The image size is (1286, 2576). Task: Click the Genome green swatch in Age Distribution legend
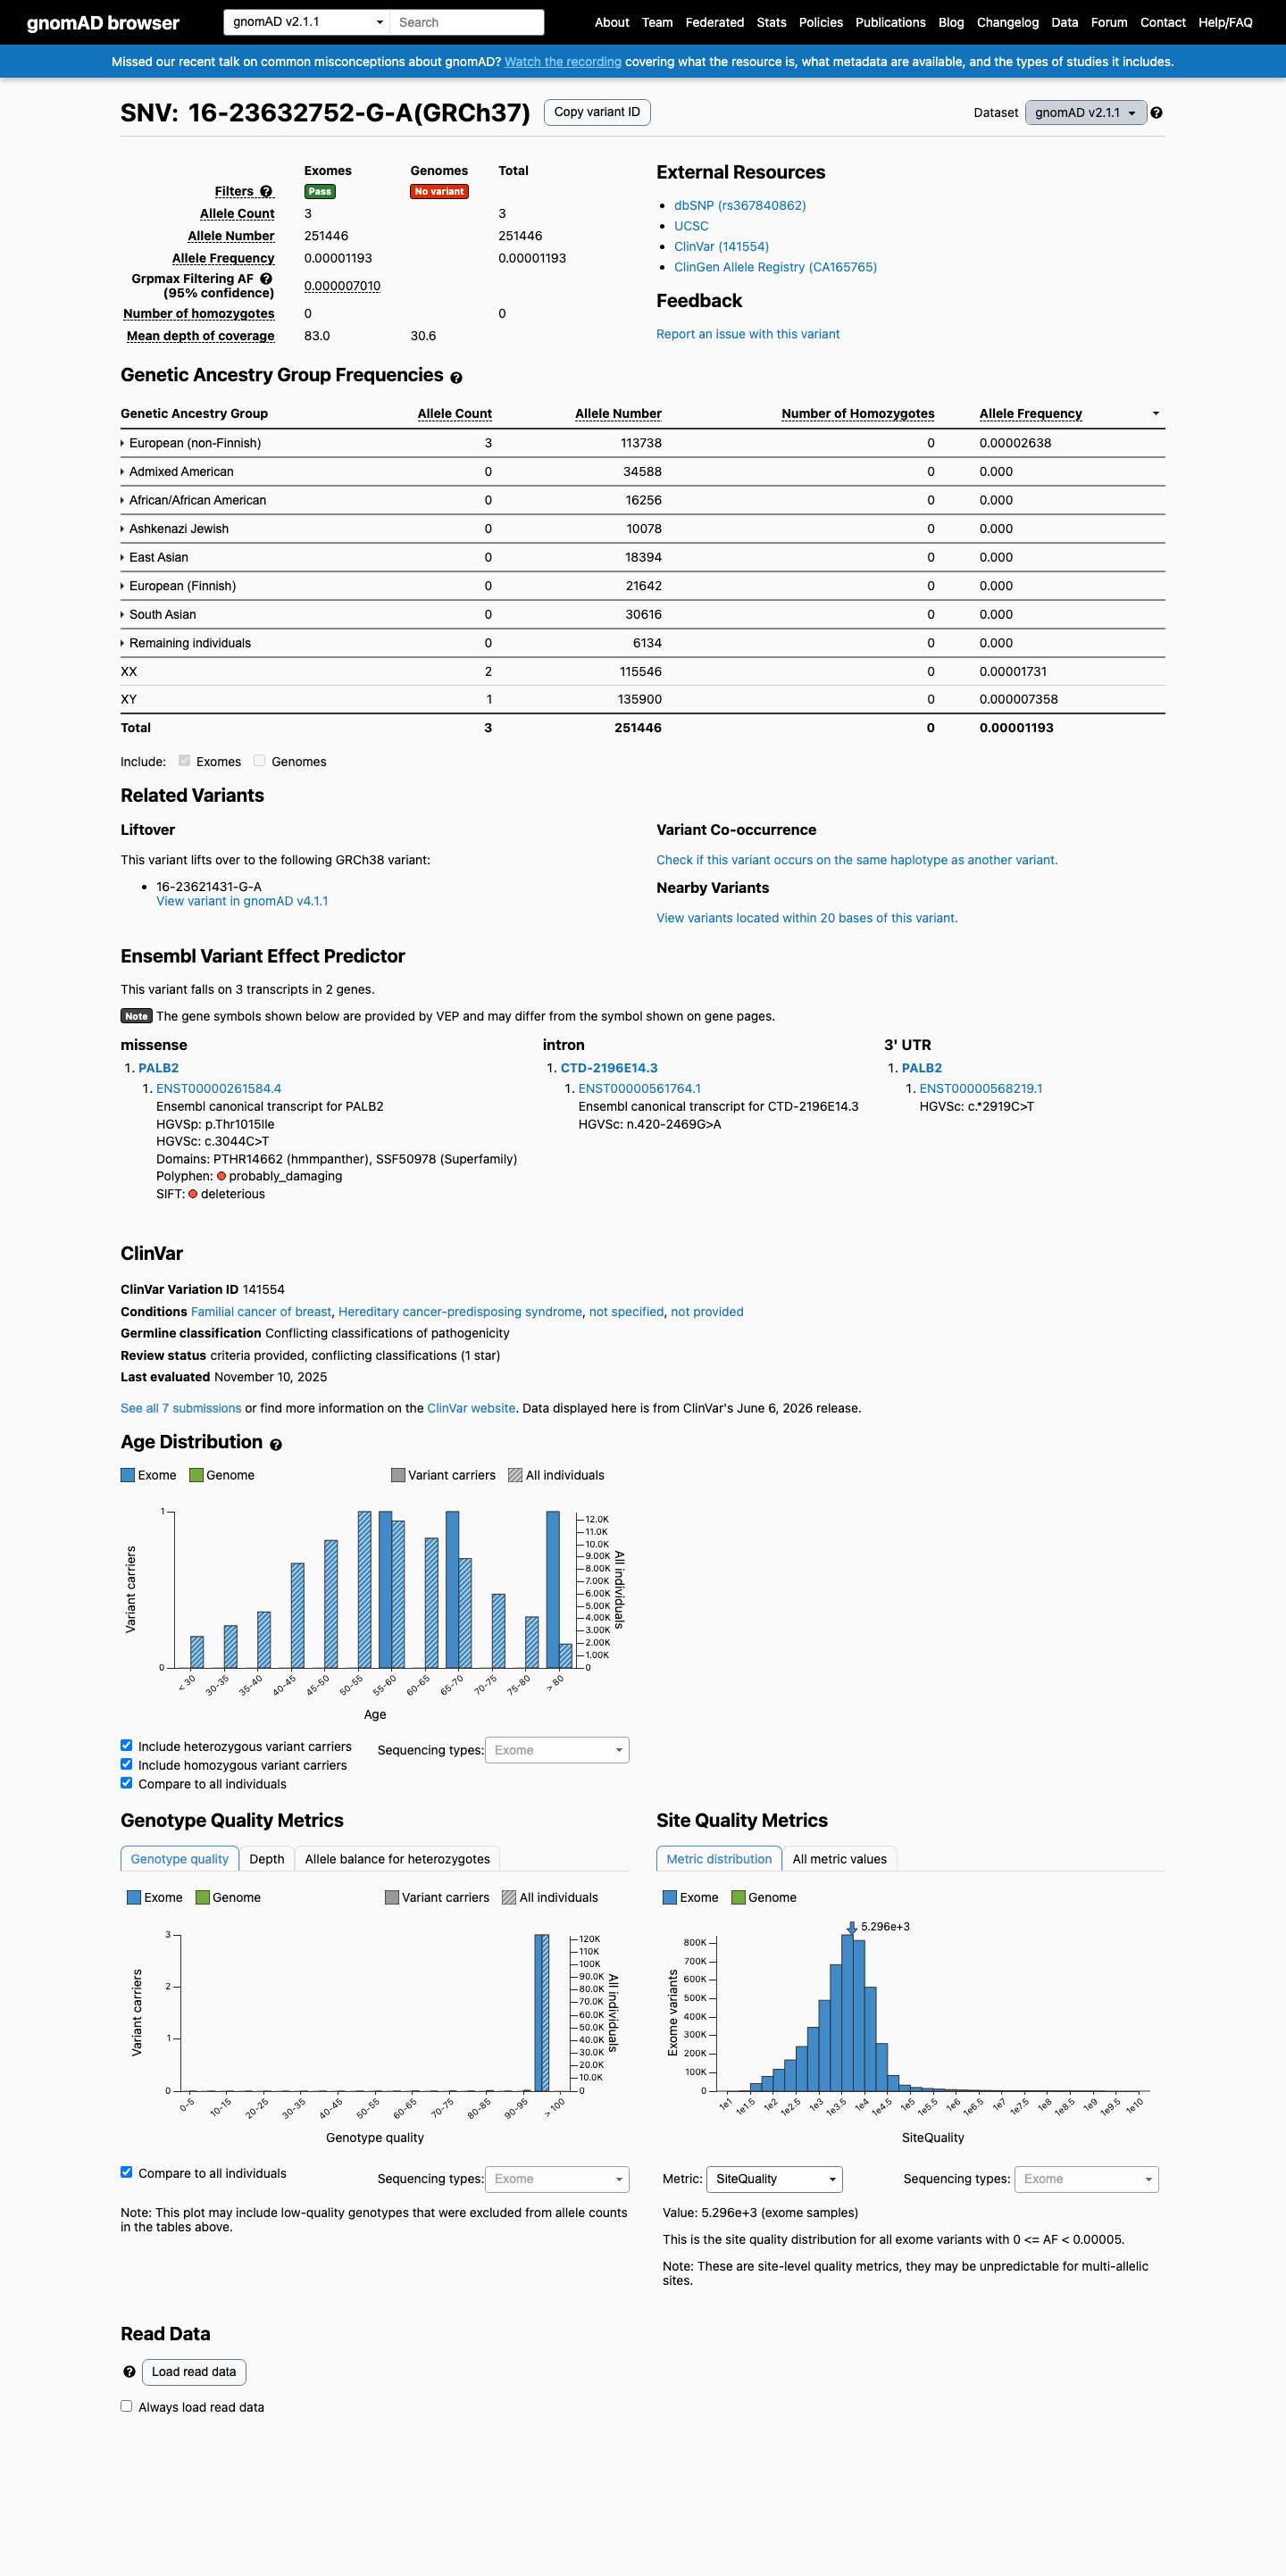click(x=196, y=1475)
